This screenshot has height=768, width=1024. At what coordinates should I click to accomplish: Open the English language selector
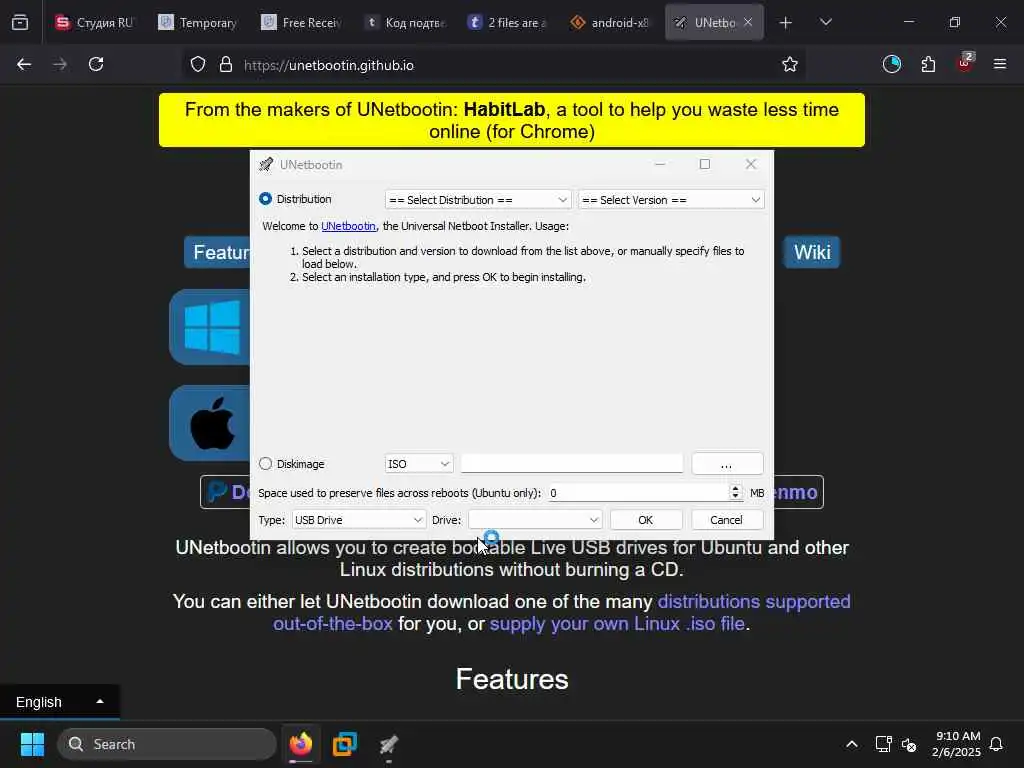(59, 702)
